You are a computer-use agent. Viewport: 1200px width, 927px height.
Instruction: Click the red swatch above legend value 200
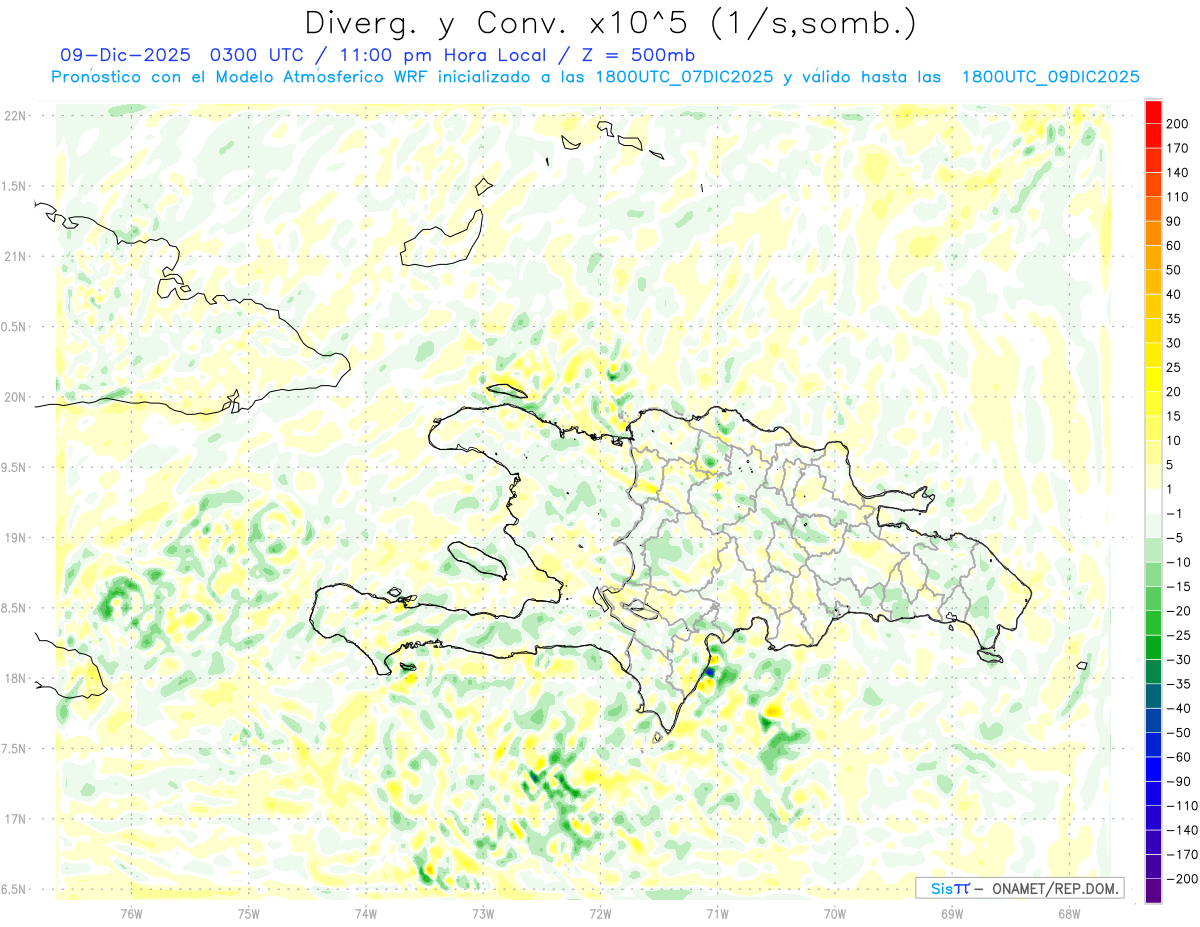point(1153,111)
